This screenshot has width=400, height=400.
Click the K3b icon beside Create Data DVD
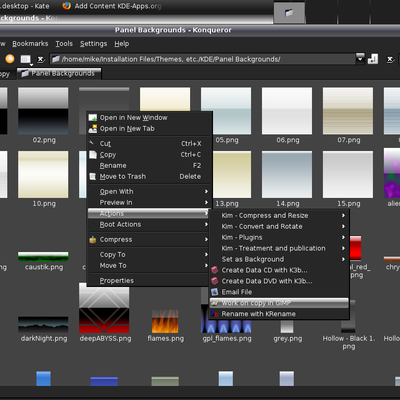tap(215, 281)
